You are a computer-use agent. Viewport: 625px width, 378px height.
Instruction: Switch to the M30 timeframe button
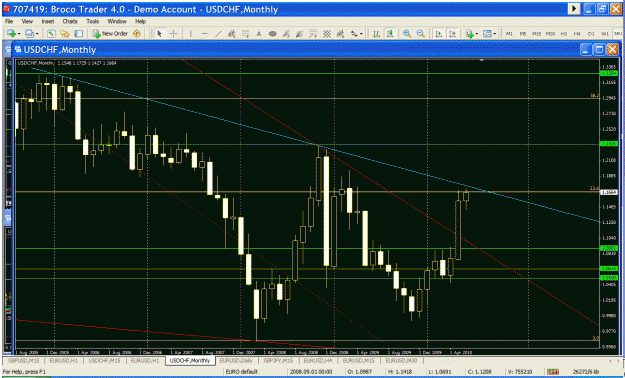pos(550,34)
